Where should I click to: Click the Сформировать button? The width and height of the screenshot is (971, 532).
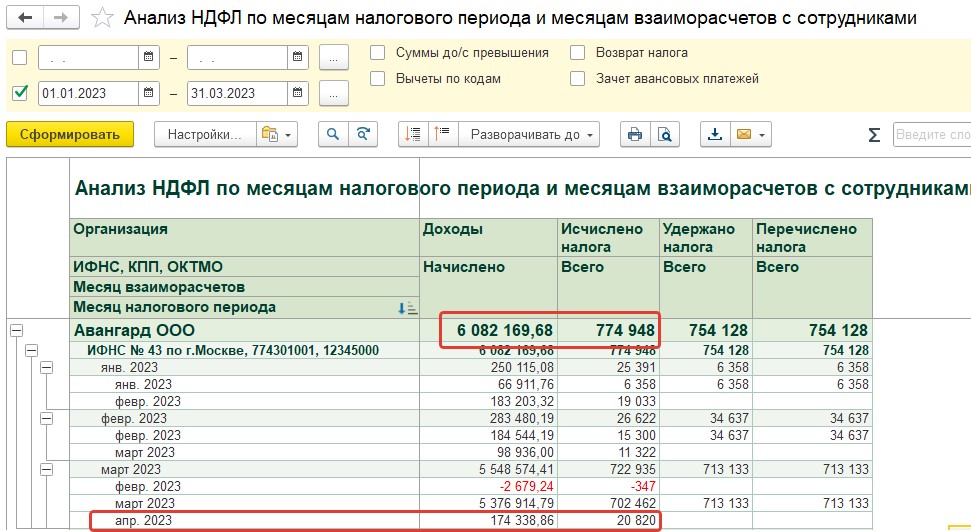coord(70,134)
